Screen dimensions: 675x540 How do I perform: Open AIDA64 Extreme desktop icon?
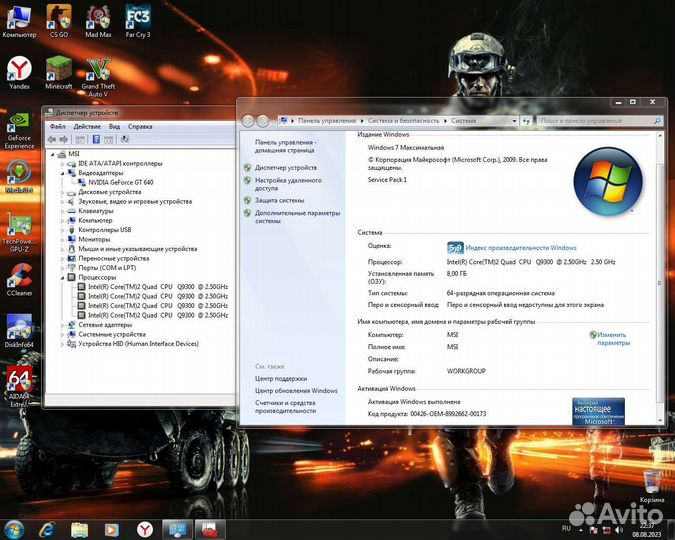[x=19, y=386]
